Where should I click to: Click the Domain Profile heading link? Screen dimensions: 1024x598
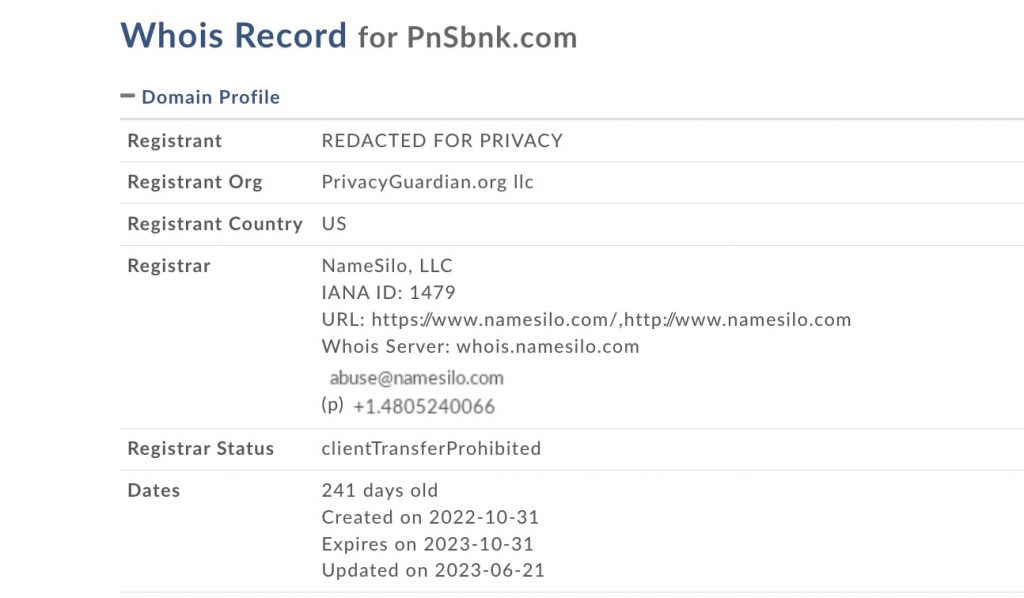click(x=210, y=97)
